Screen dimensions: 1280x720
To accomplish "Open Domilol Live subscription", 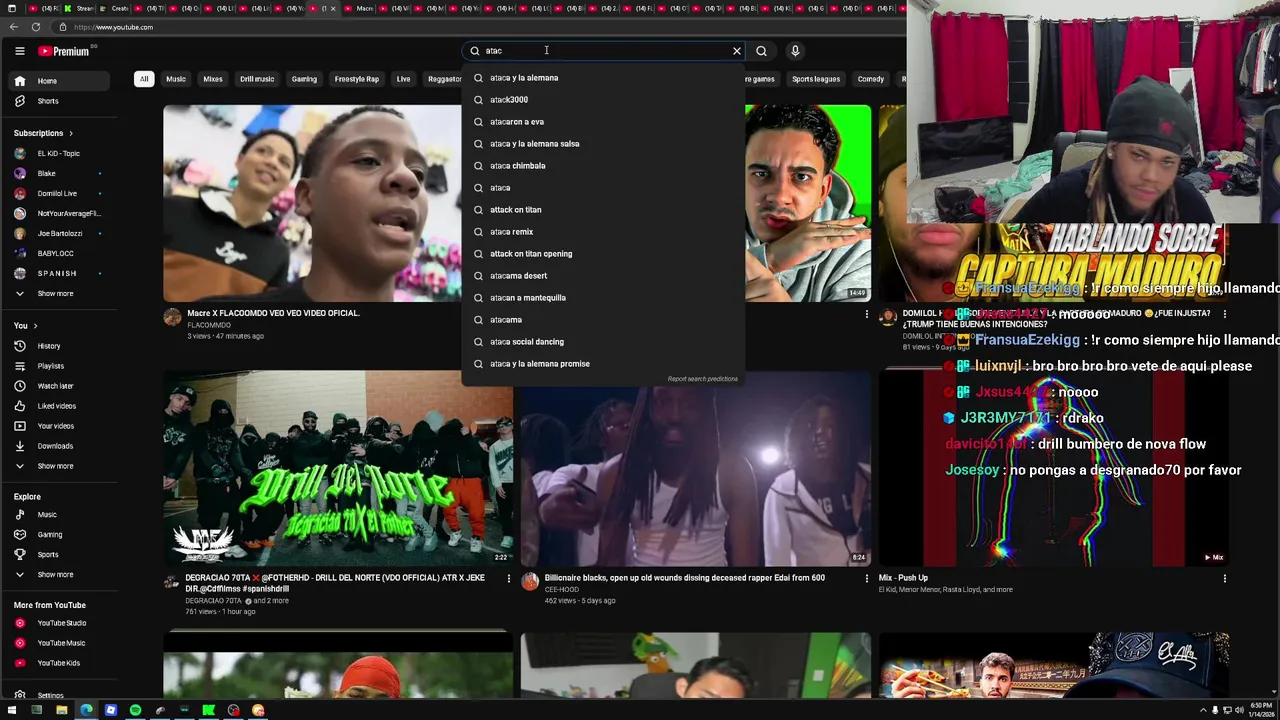I will (x=59, y=193).
